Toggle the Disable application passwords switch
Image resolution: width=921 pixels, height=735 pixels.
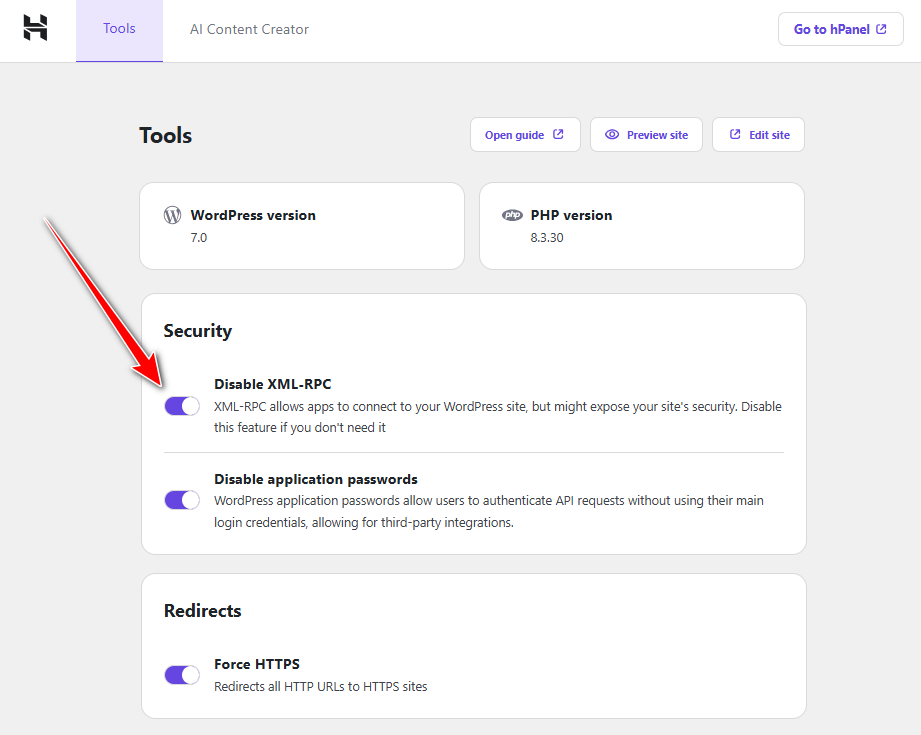[x=182, y=500]
